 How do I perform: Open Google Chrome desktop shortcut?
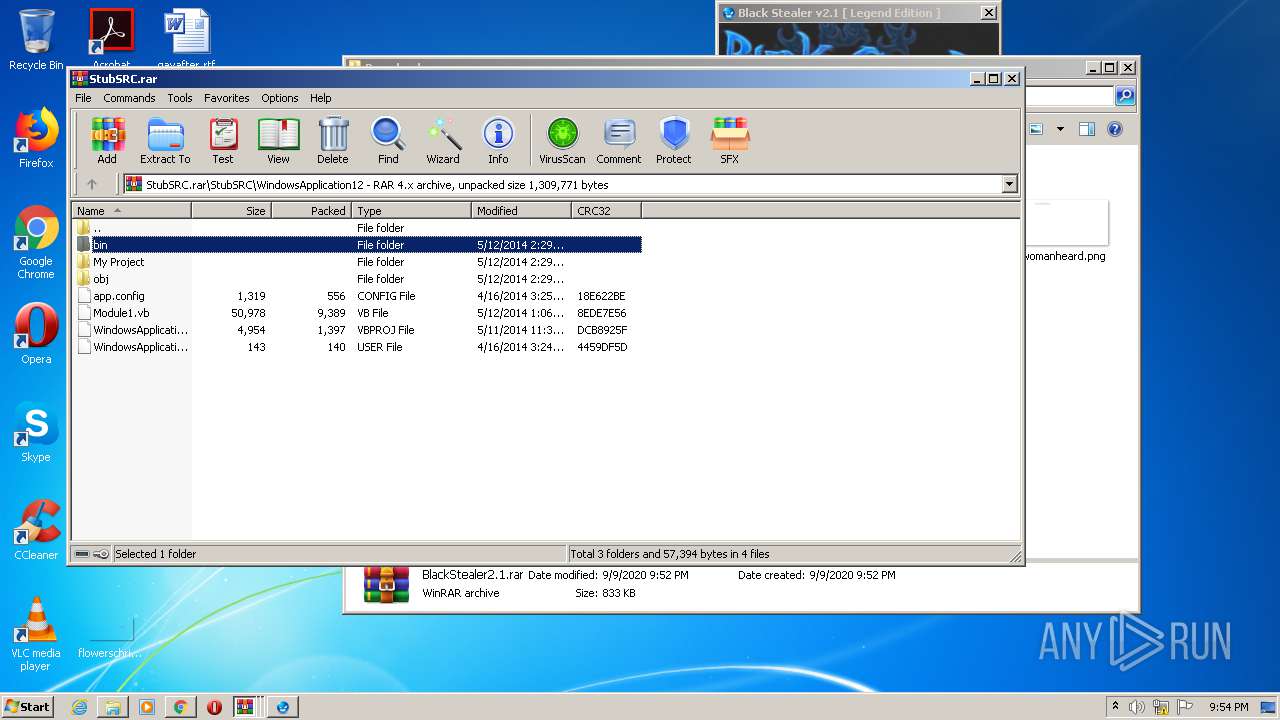click(x=36, y=242)
